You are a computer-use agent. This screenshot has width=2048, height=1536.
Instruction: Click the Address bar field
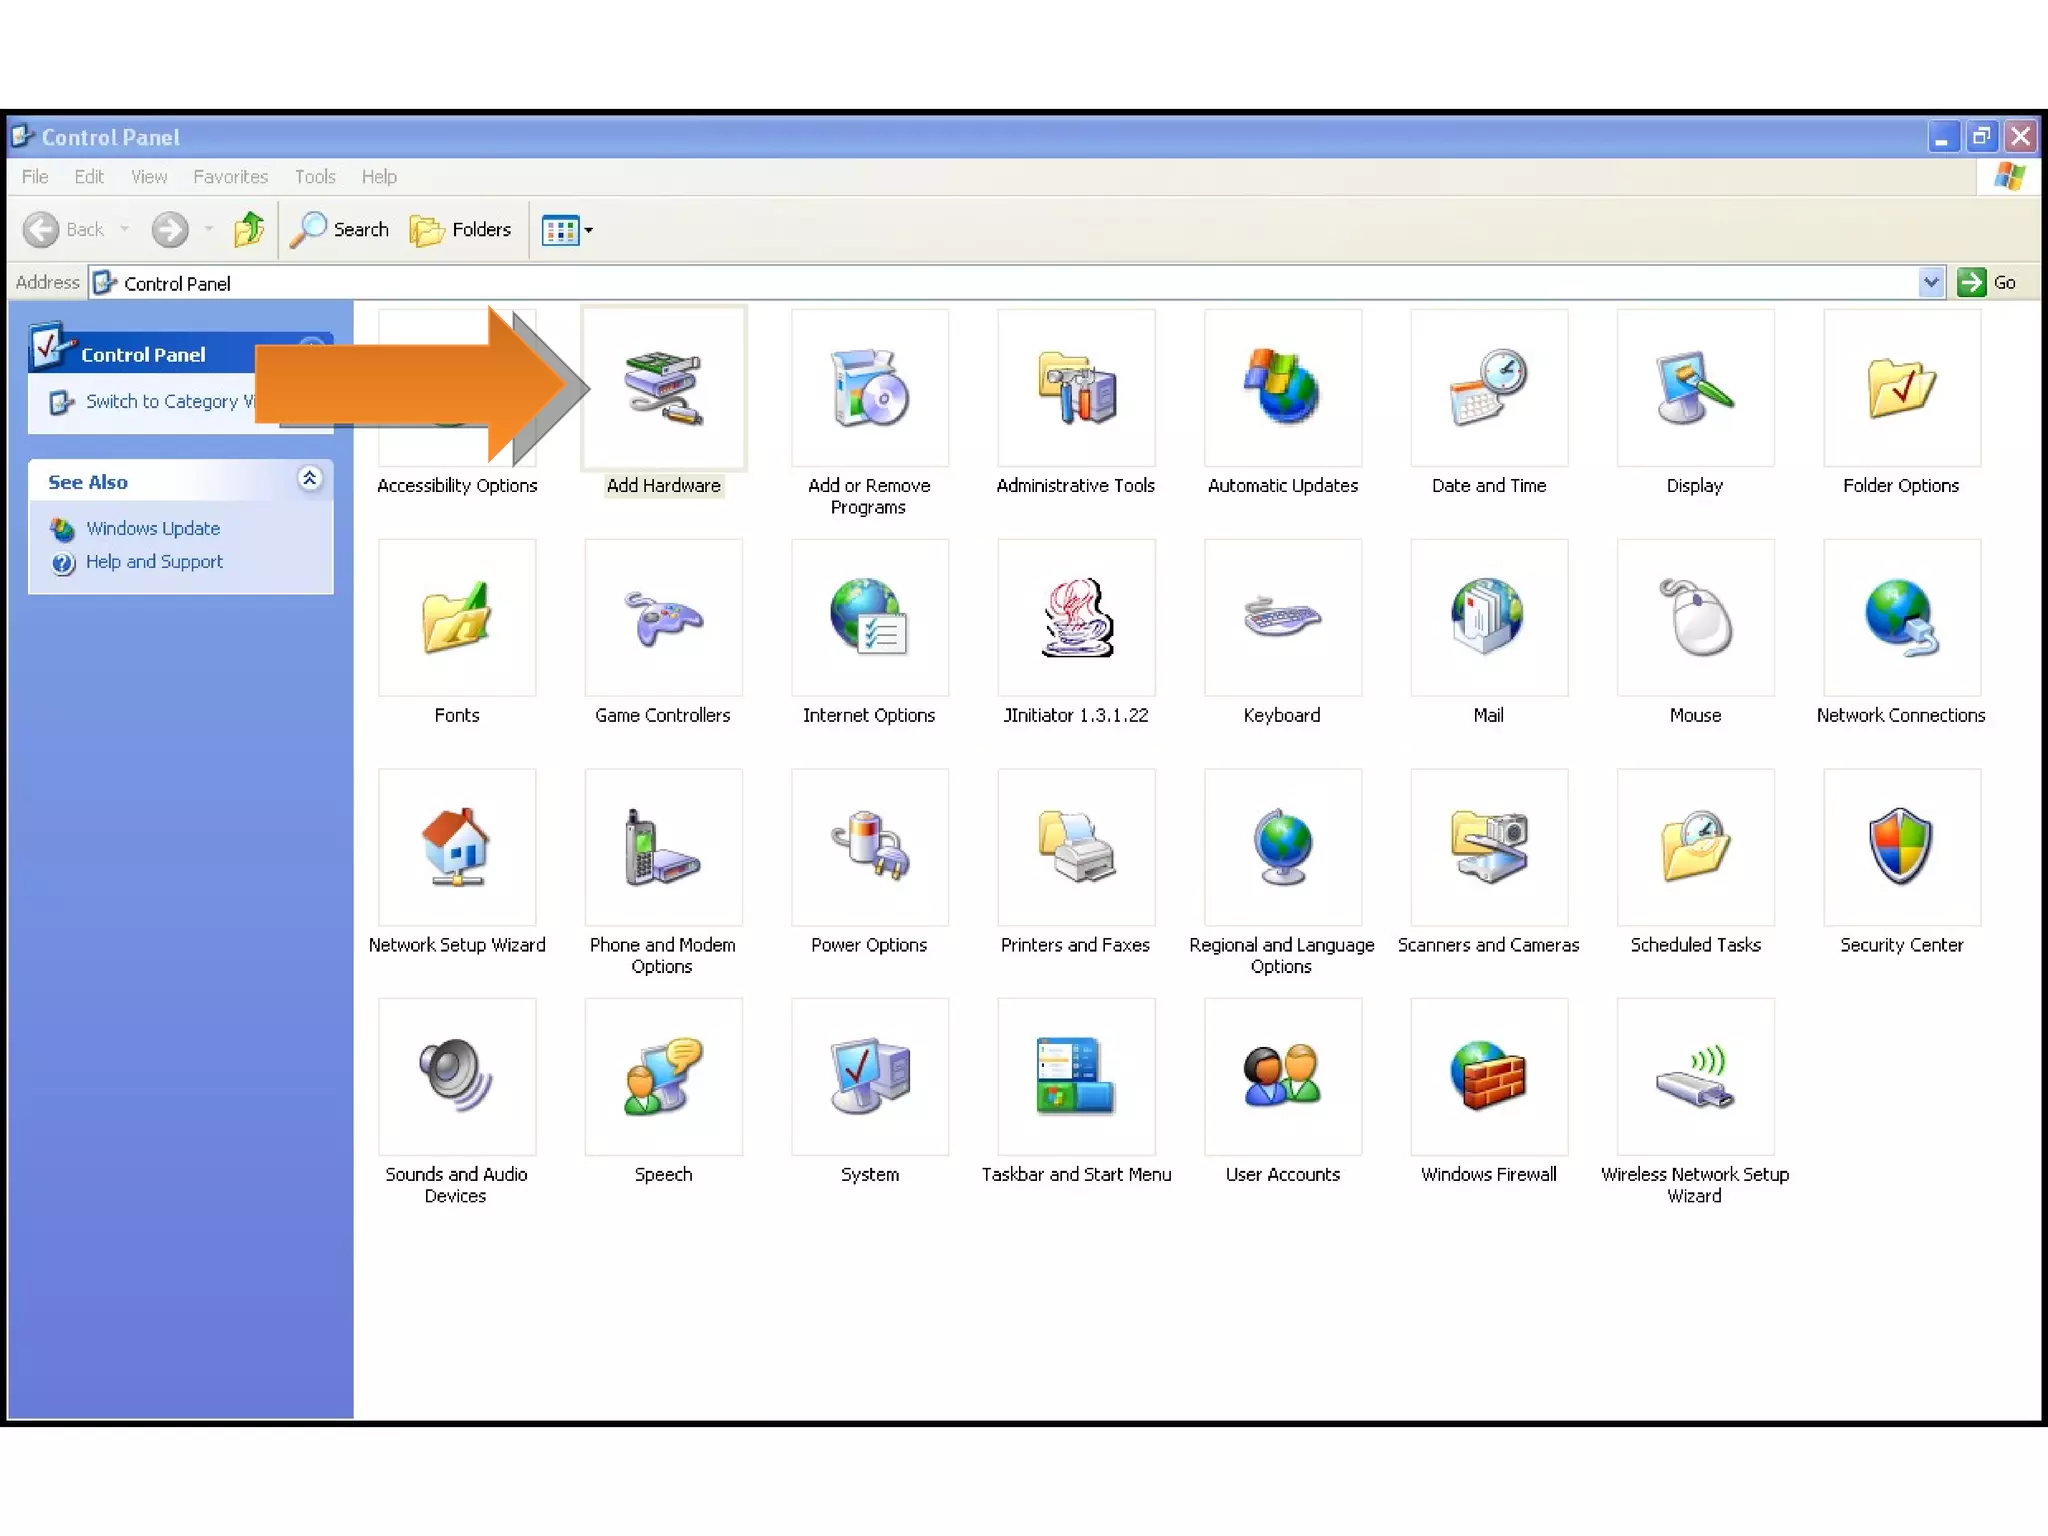pos(1000,283)
